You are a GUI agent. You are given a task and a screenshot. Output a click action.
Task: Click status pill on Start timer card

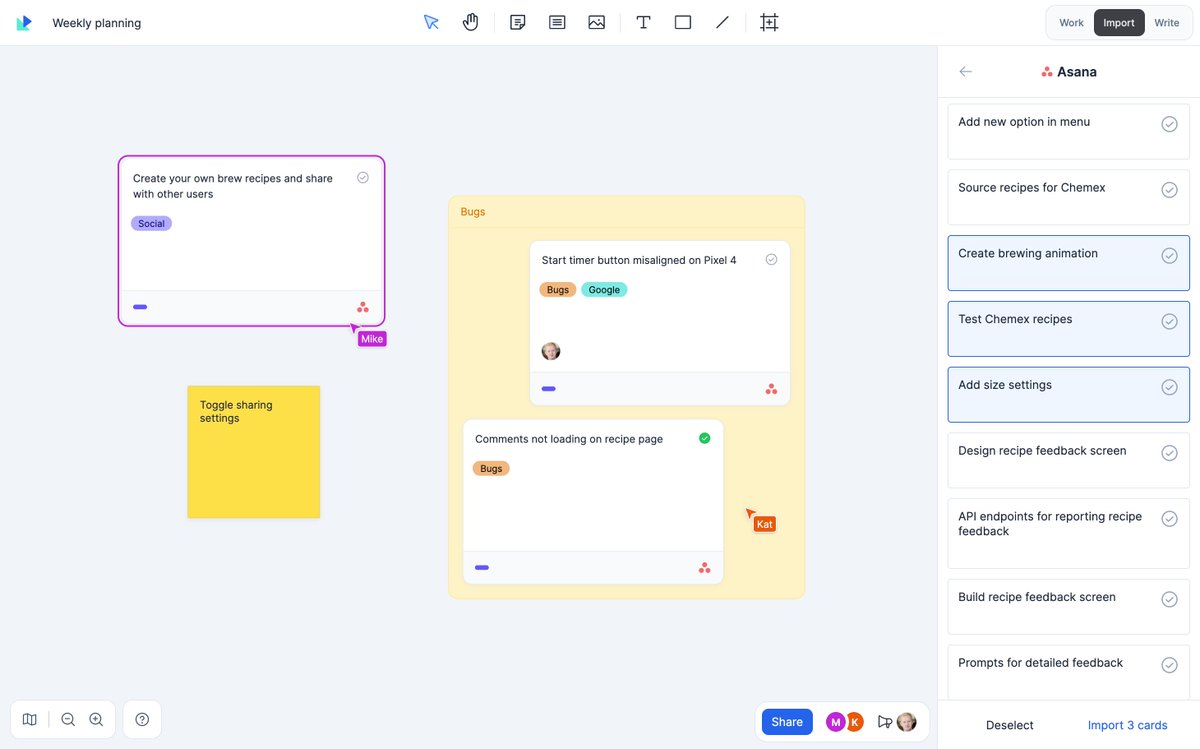pos(548,389)
